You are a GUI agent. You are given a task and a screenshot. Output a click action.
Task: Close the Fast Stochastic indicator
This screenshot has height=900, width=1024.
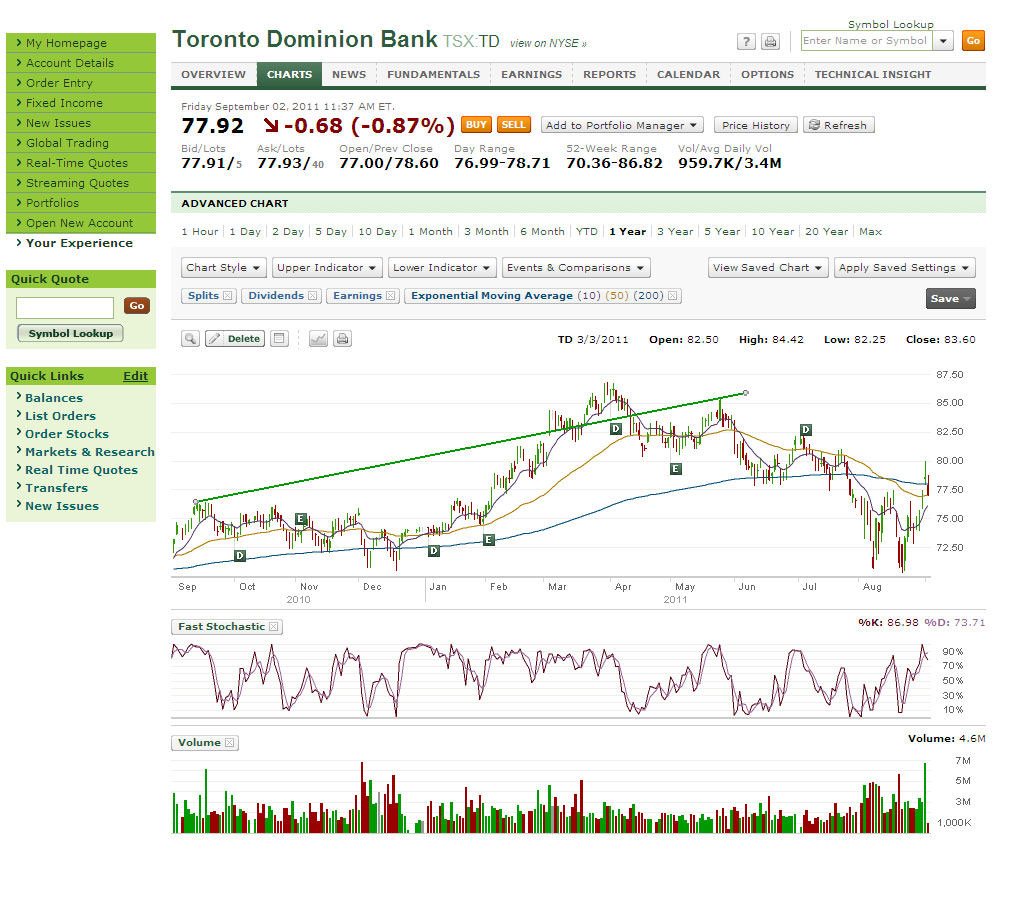[274, 627]
